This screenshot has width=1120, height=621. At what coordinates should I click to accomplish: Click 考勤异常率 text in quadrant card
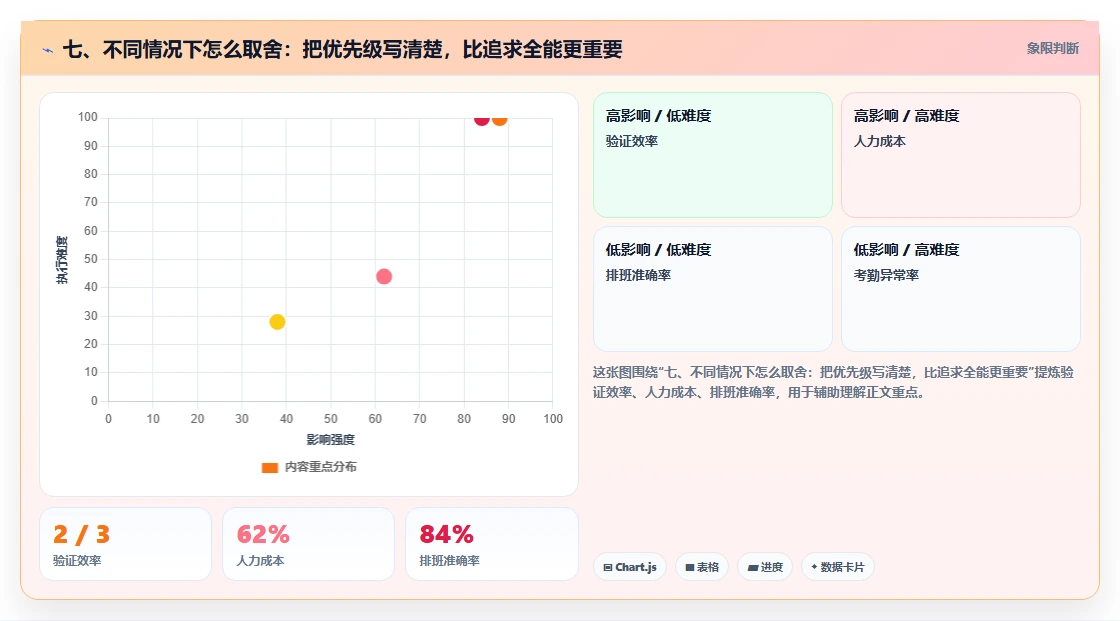(x=886, y=275)
